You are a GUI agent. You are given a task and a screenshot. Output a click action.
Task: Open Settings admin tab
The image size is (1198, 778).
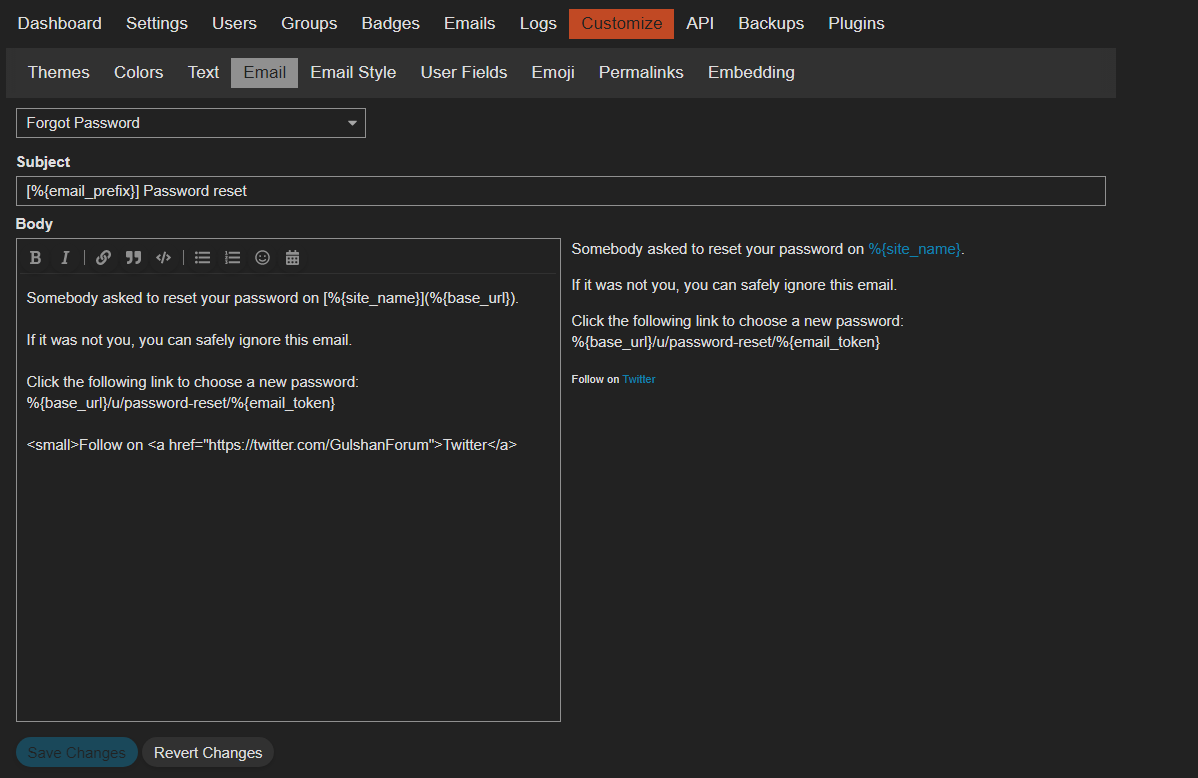point(157,24)
